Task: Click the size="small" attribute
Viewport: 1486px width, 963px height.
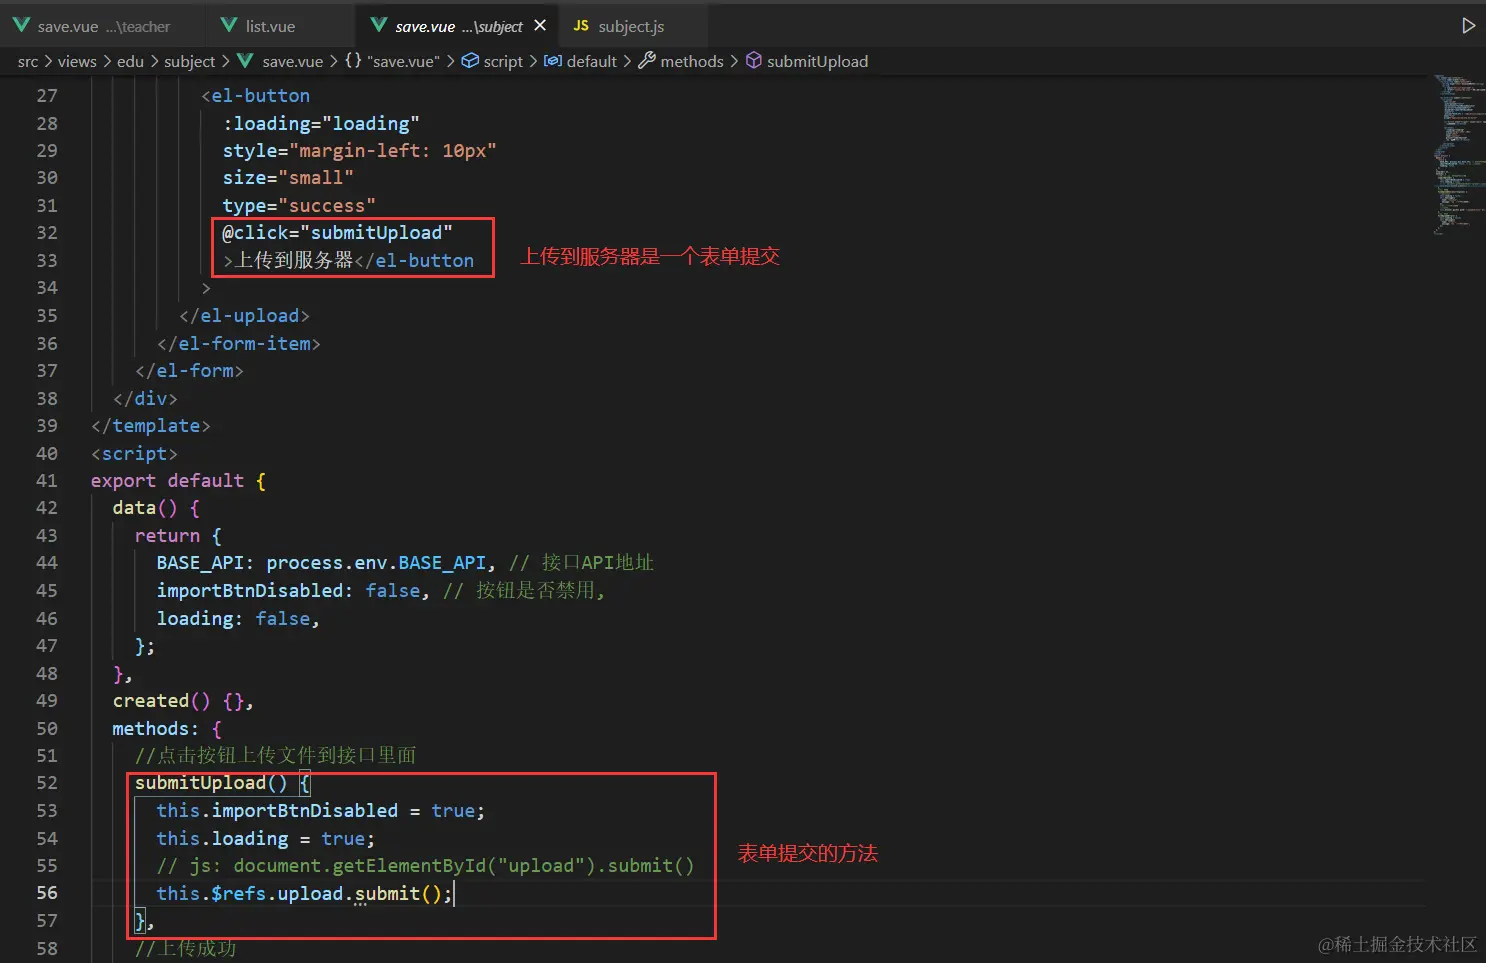Action: pos(288,178)
